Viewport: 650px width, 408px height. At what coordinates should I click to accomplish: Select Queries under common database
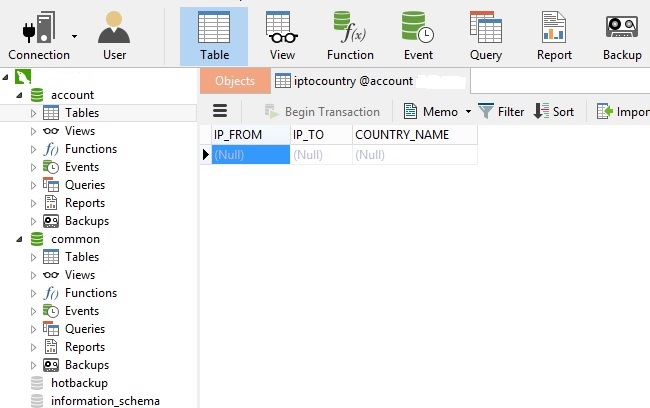pos(85,329)
